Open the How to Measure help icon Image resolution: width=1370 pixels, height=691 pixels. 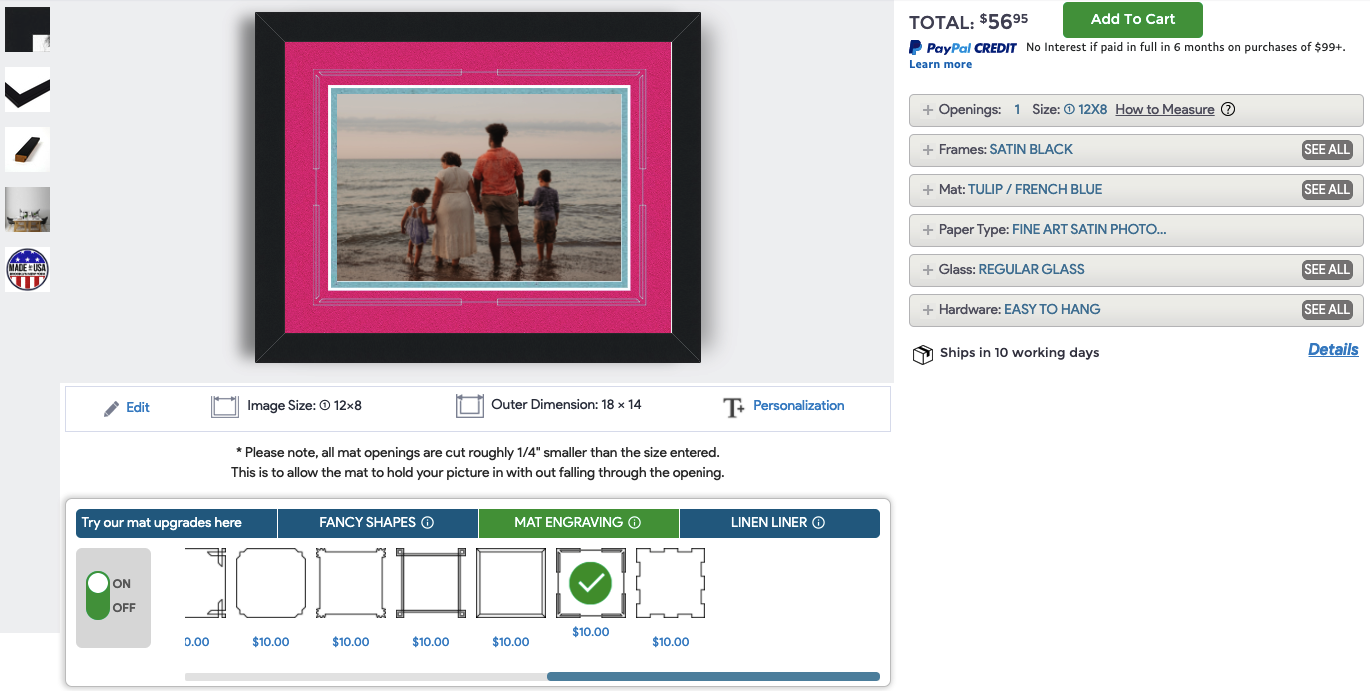[x=1228, y=110]
